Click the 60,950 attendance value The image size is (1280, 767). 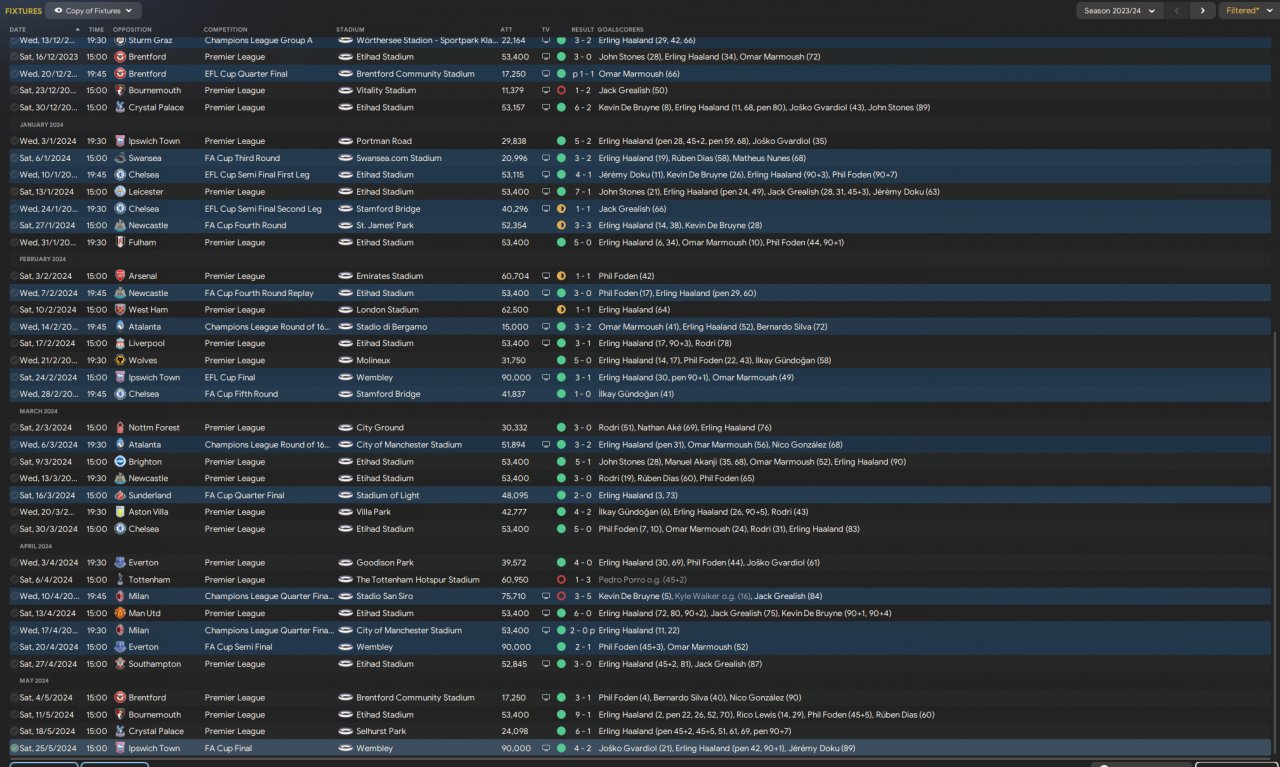pos(515,580)
